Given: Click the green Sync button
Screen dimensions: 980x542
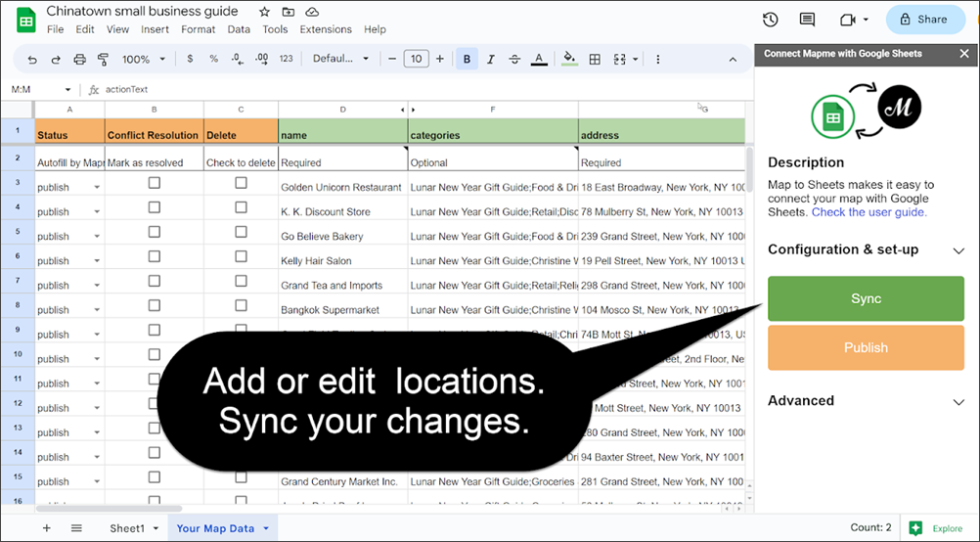Looking at the screenshot, I should (x=866, y=299).
